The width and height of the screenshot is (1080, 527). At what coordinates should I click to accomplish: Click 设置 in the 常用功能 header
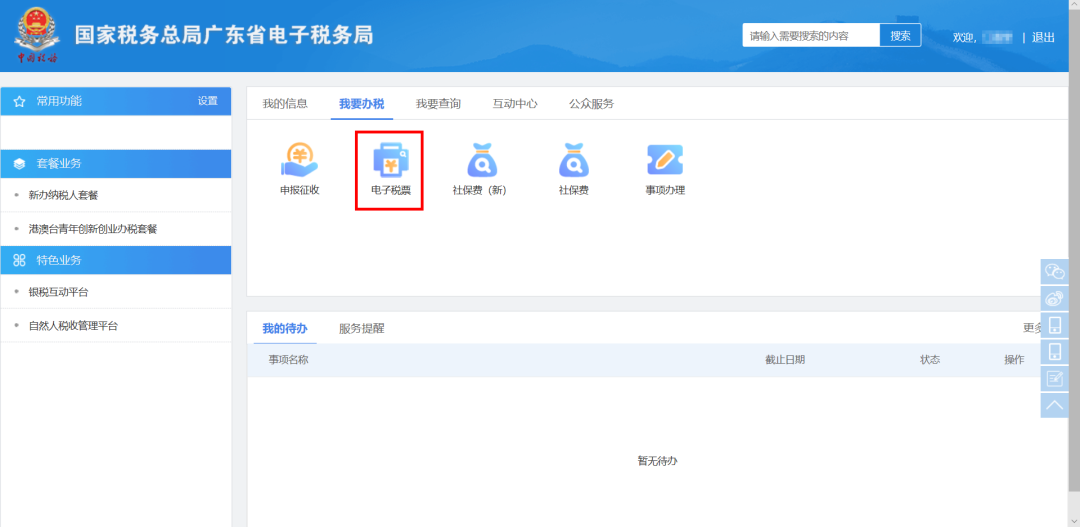pyautogui.click(x=207, y=101)
